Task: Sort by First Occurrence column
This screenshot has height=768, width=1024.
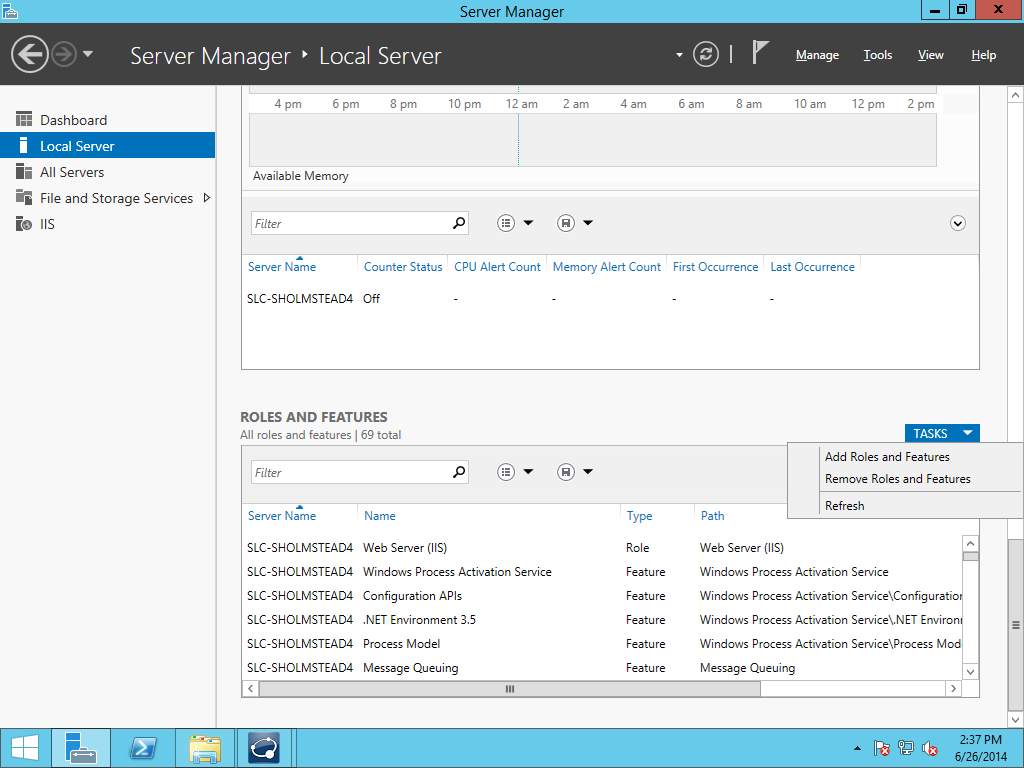Action: point(715,266)
